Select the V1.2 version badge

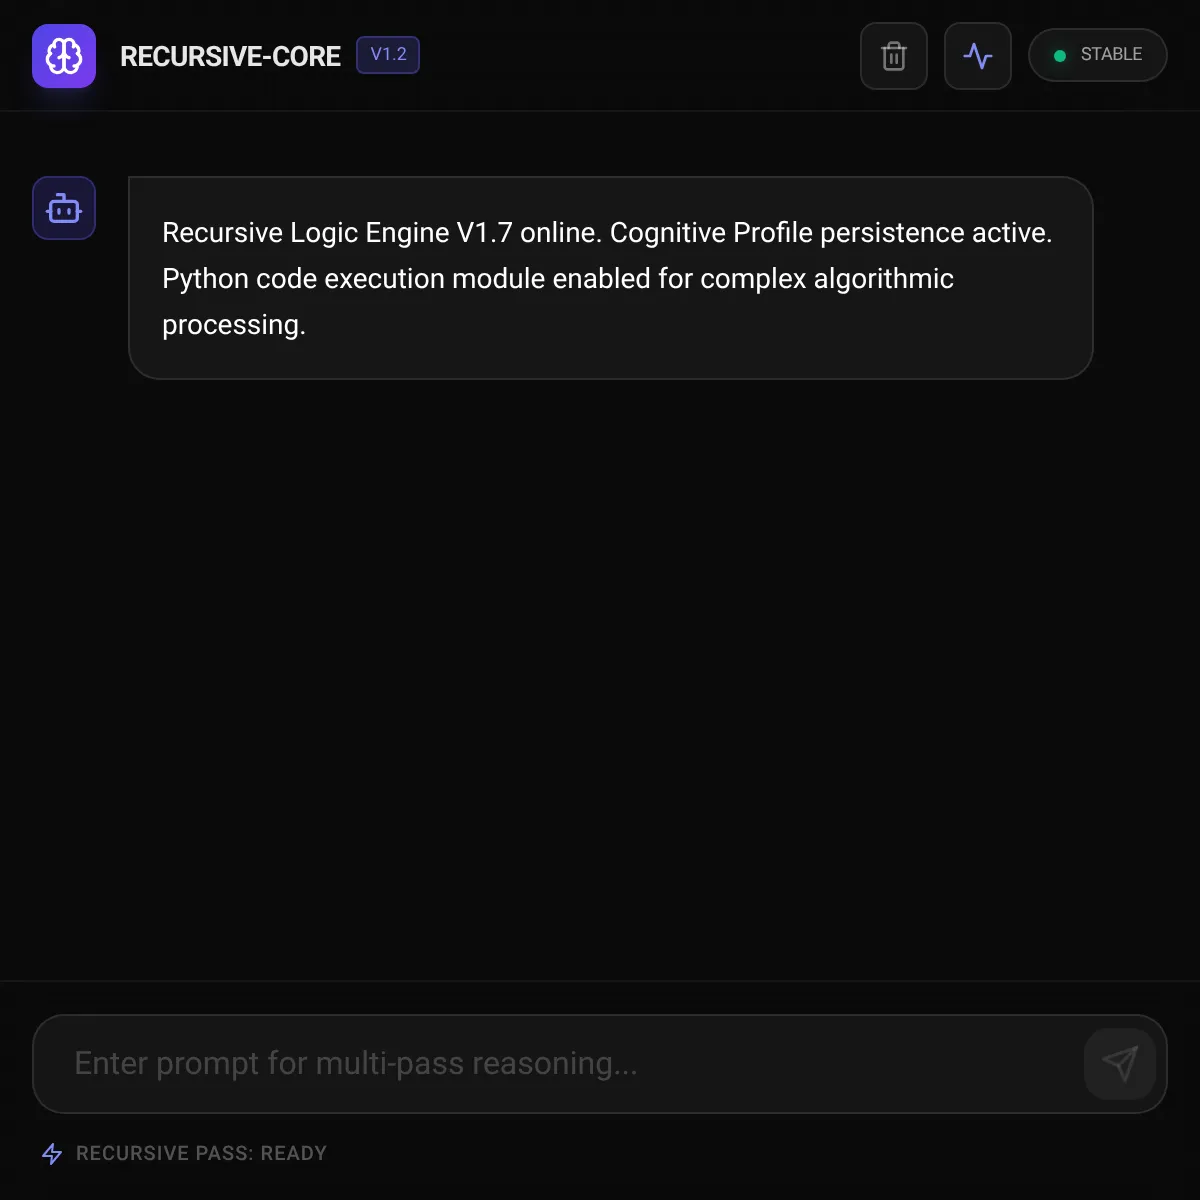388,55
